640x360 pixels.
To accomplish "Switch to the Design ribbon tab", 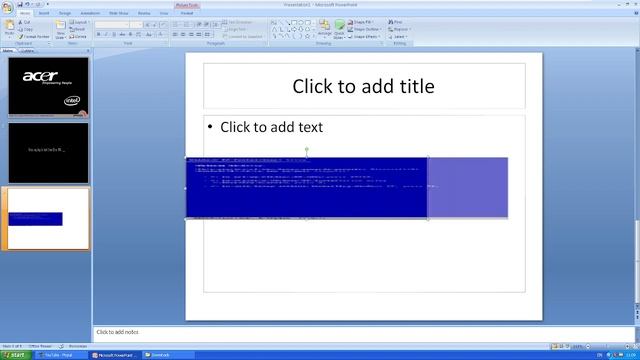I will (64, 13).
